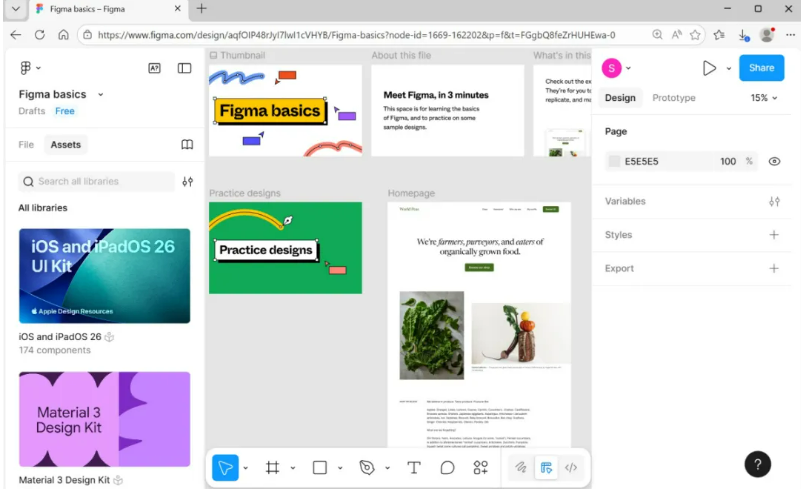The image size is (801, 489).
Task: Open the zoom level 15% dropdown
Action: point(764,98)
